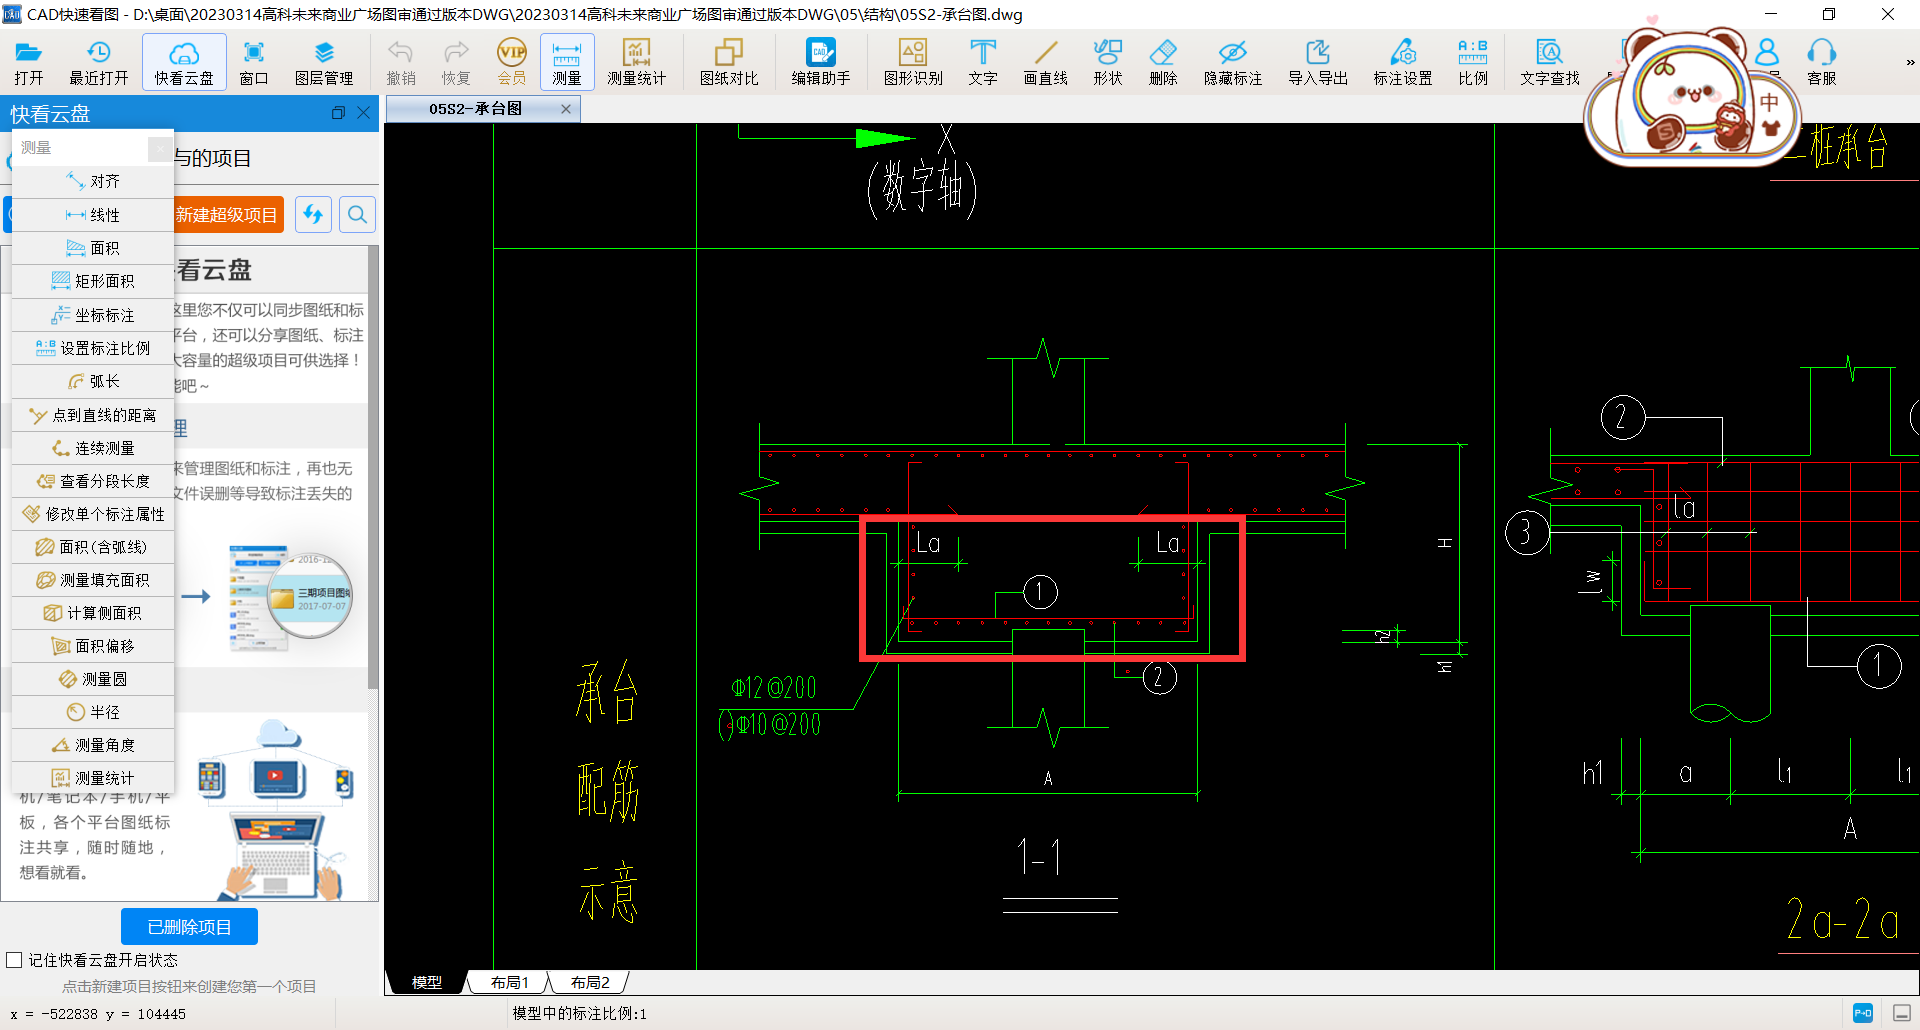Start 图形识别 shape recognition
The width and height of the screenshot is (1920, 1030).
pyautogui.click(x=913, y=62)
